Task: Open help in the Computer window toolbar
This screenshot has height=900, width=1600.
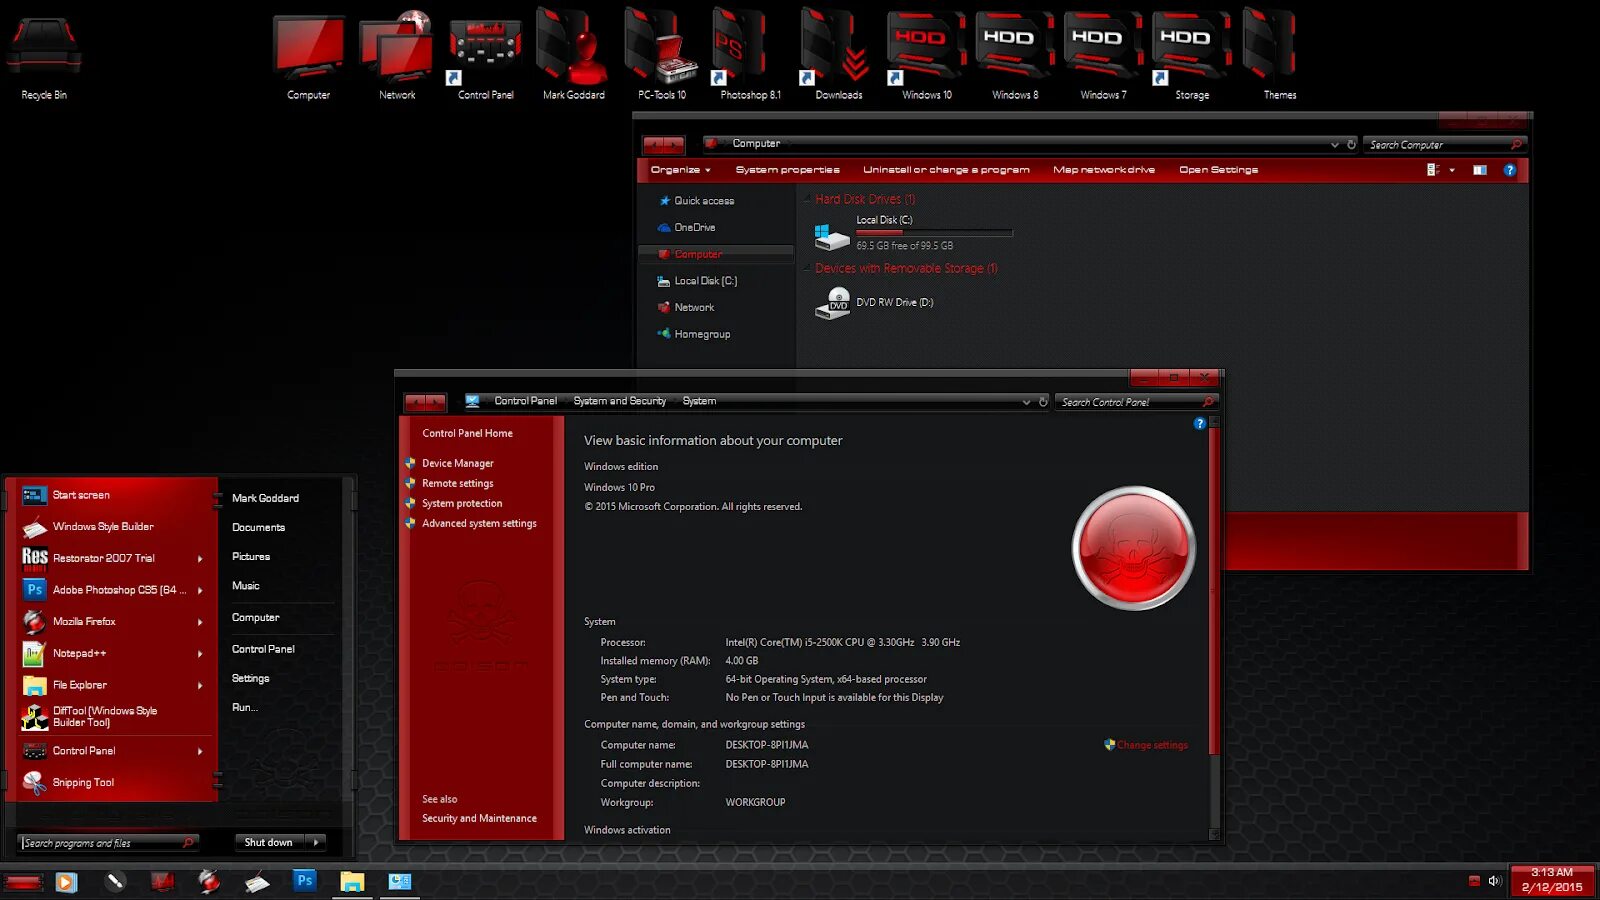Action: click(1510, 170)
